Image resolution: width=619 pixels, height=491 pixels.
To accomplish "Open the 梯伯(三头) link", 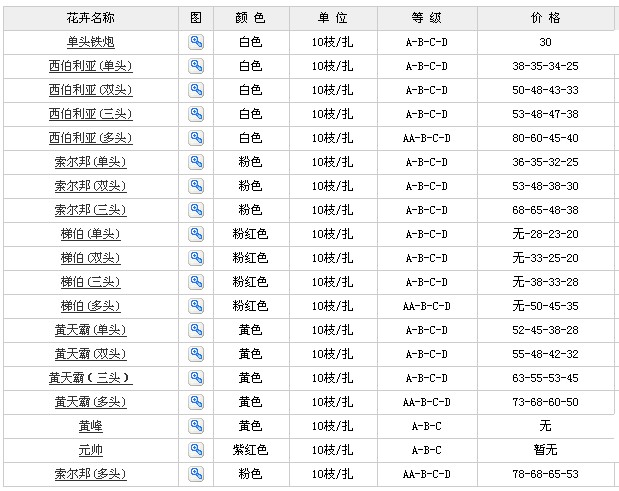I will [x=90, y=282].
